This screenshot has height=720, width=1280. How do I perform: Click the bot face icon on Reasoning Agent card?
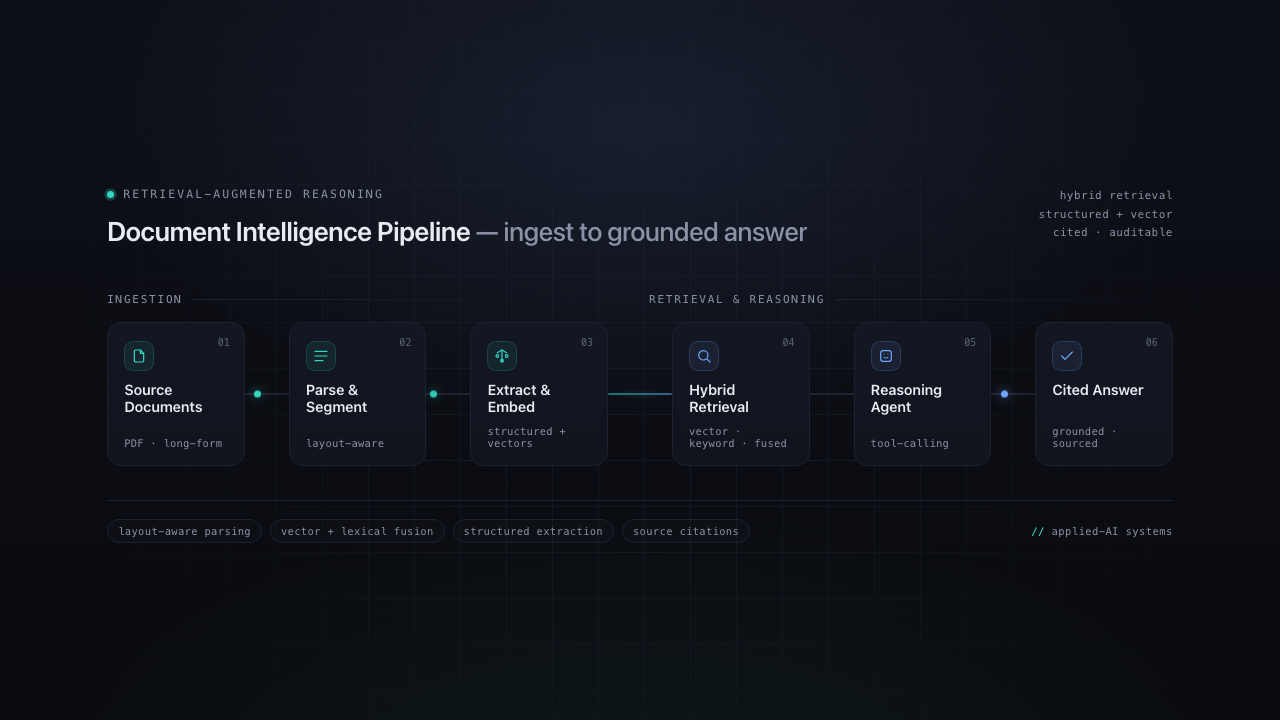click(886, 356)
